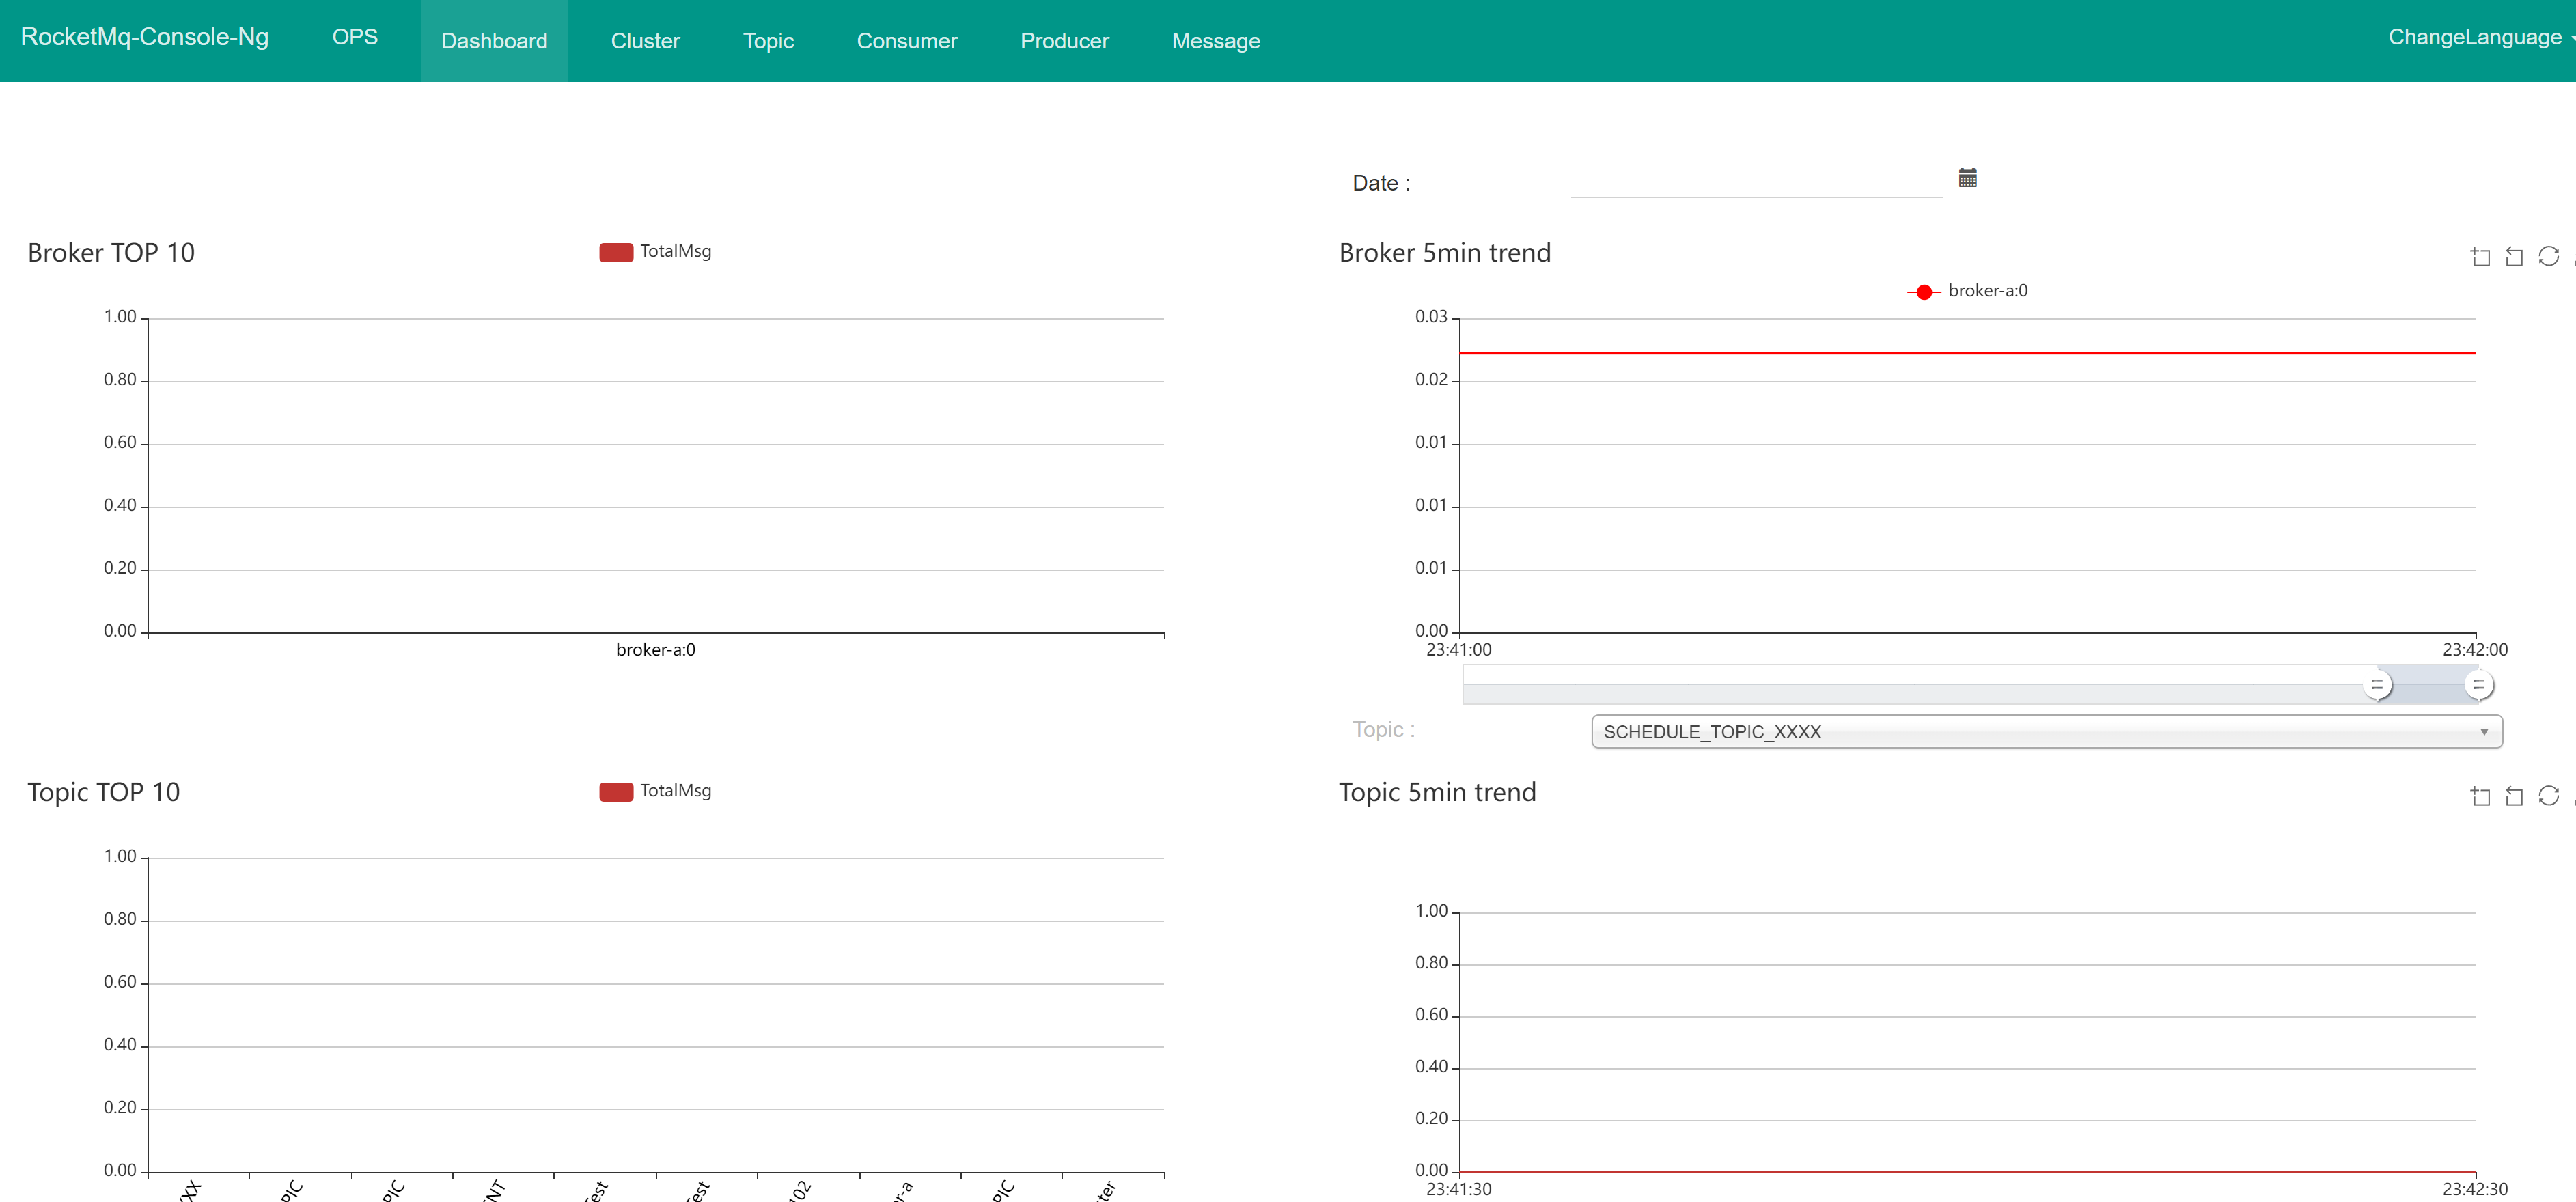Open the date picker calendar icon
The image size is (2576, 1202).
pos(1967,178)
